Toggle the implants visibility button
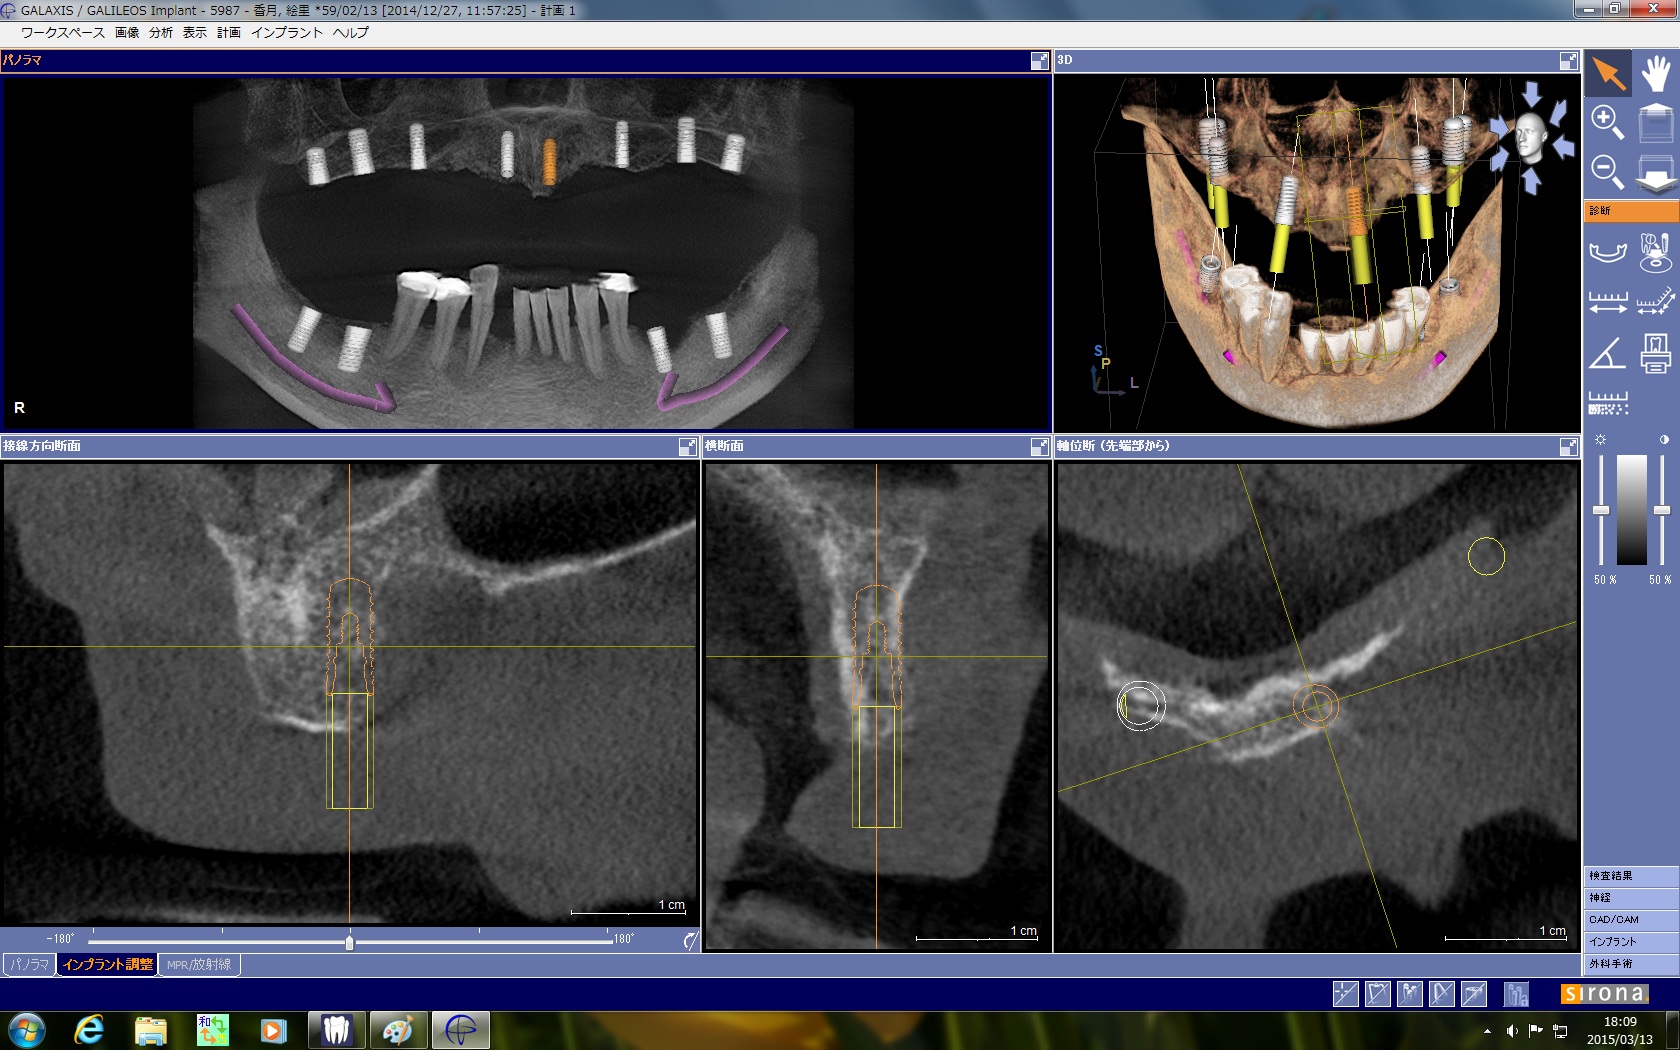The image size is (1680, 1050). 1409,993
